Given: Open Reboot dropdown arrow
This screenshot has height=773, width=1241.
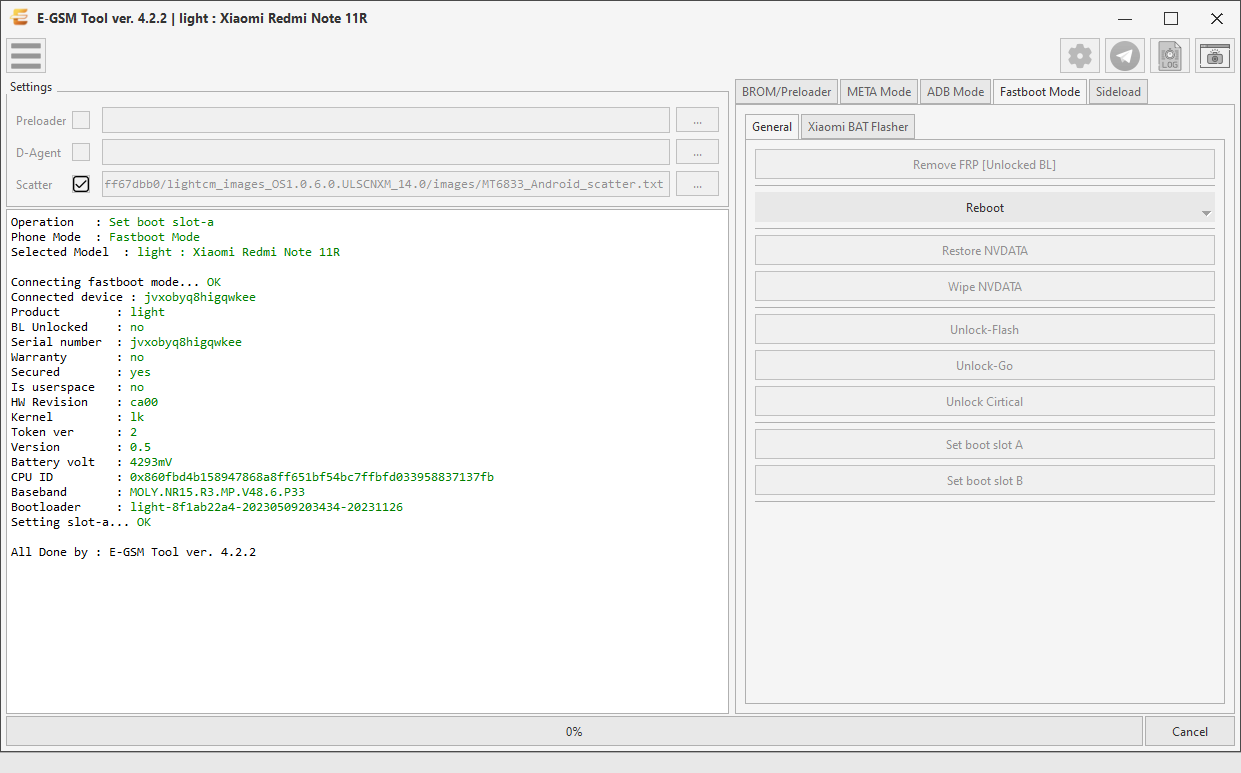Looking at the screenshot, I should coord(1206,213).
